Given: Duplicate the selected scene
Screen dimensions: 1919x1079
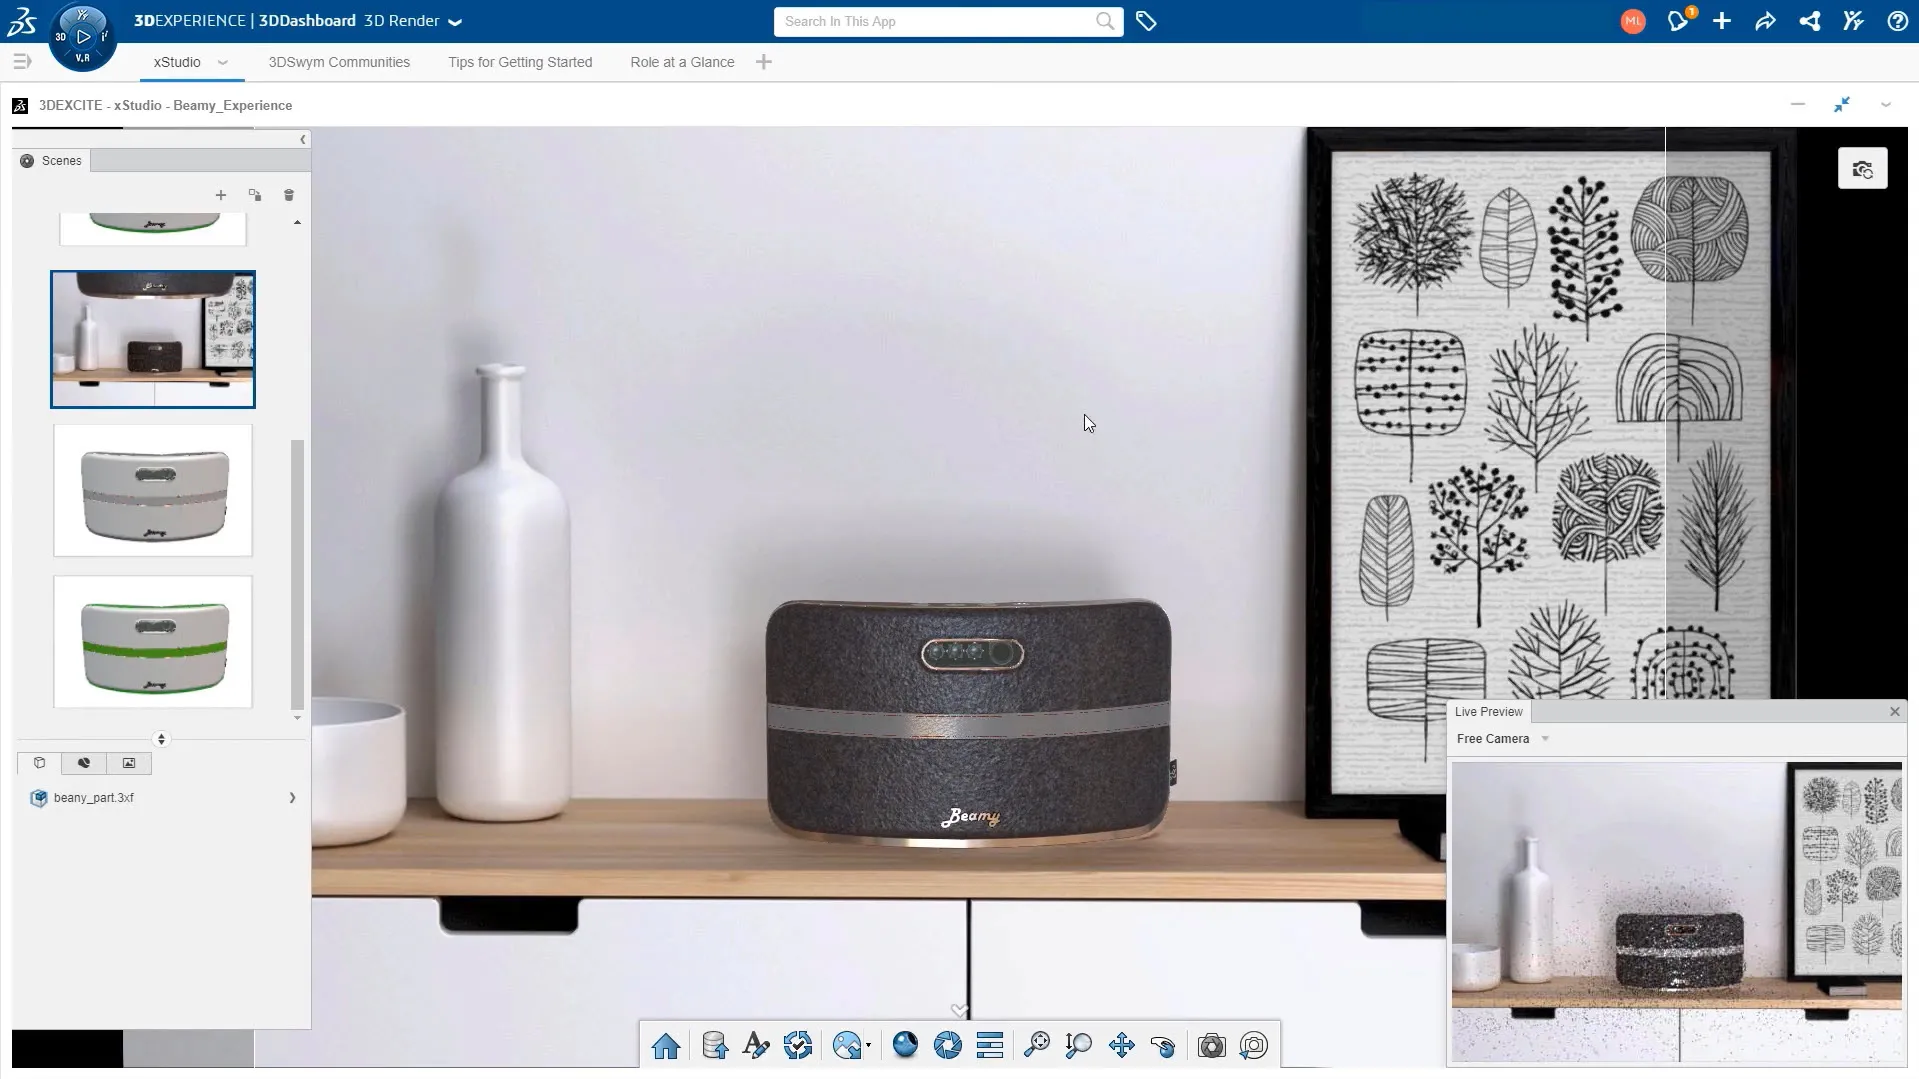Looking at the screenshot, I should 255,195.
